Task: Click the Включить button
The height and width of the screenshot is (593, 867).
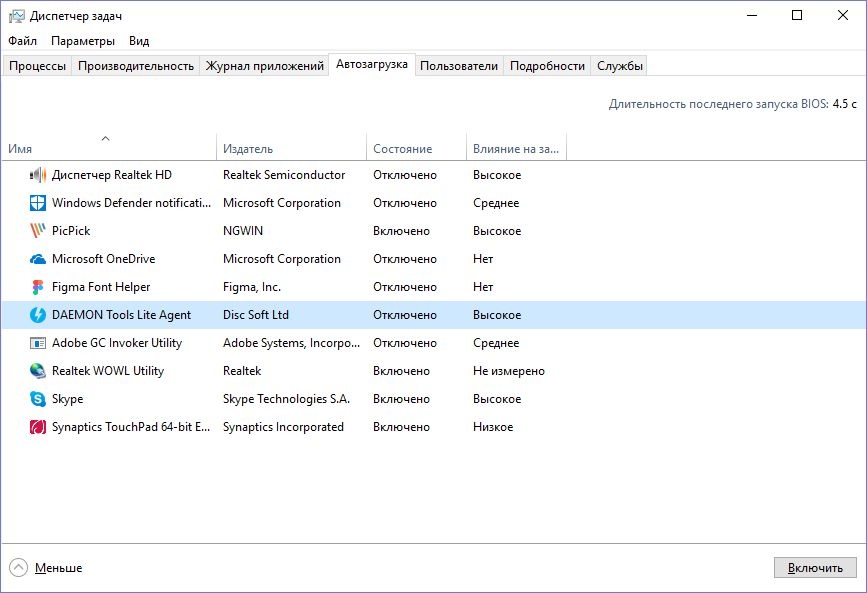Action: point(814,568)
